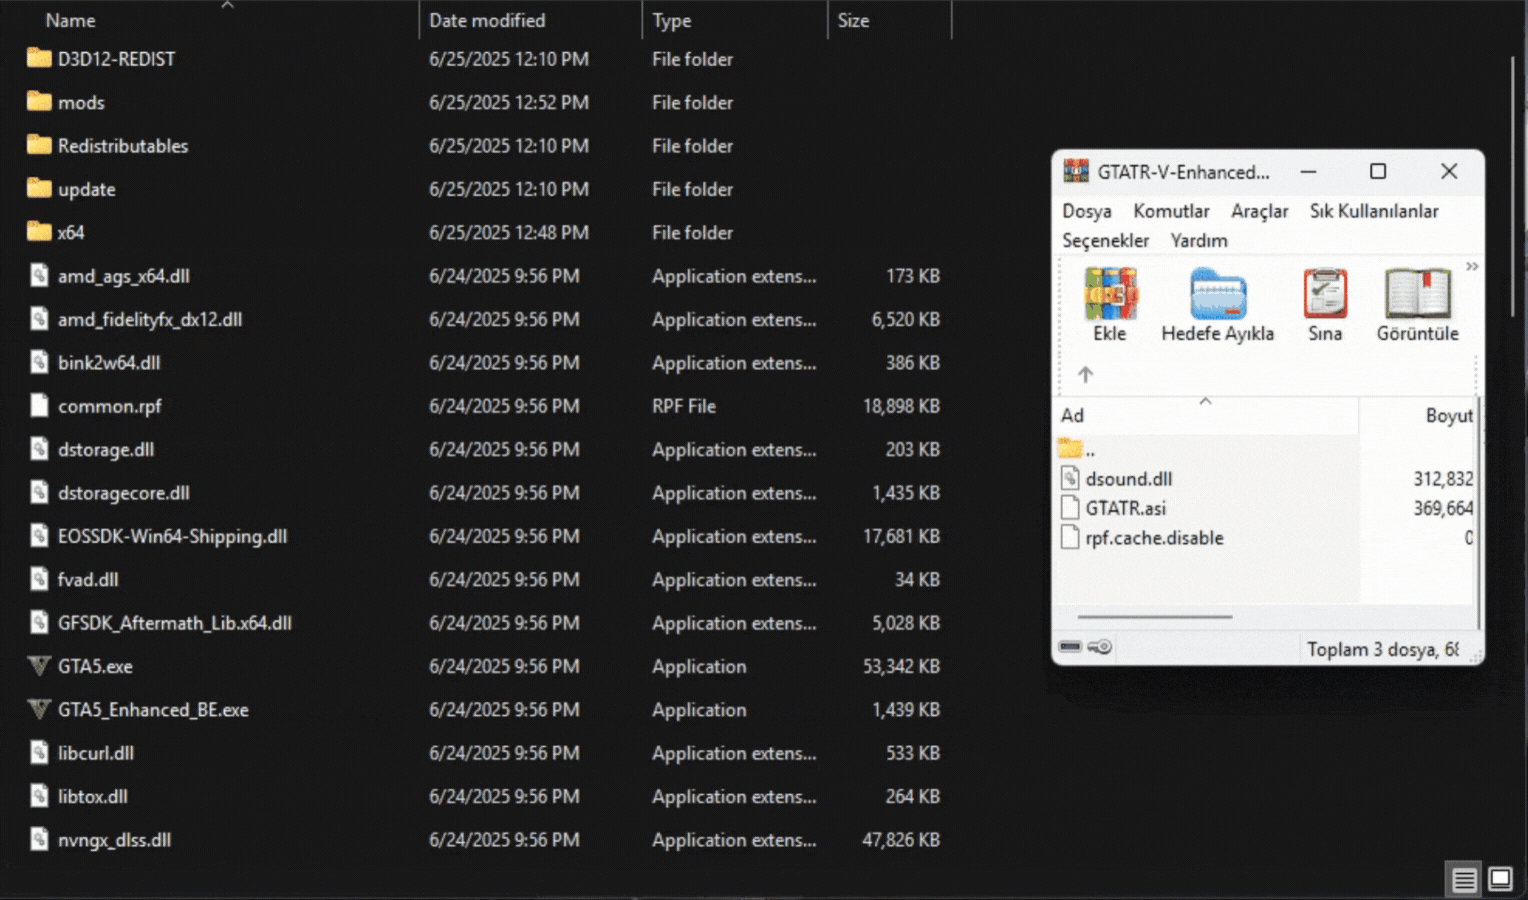Viewport: 1528px width, 900px height.
Task: Open the Araçlar menu in WinRAR
Action: [x=1259, y=211]
